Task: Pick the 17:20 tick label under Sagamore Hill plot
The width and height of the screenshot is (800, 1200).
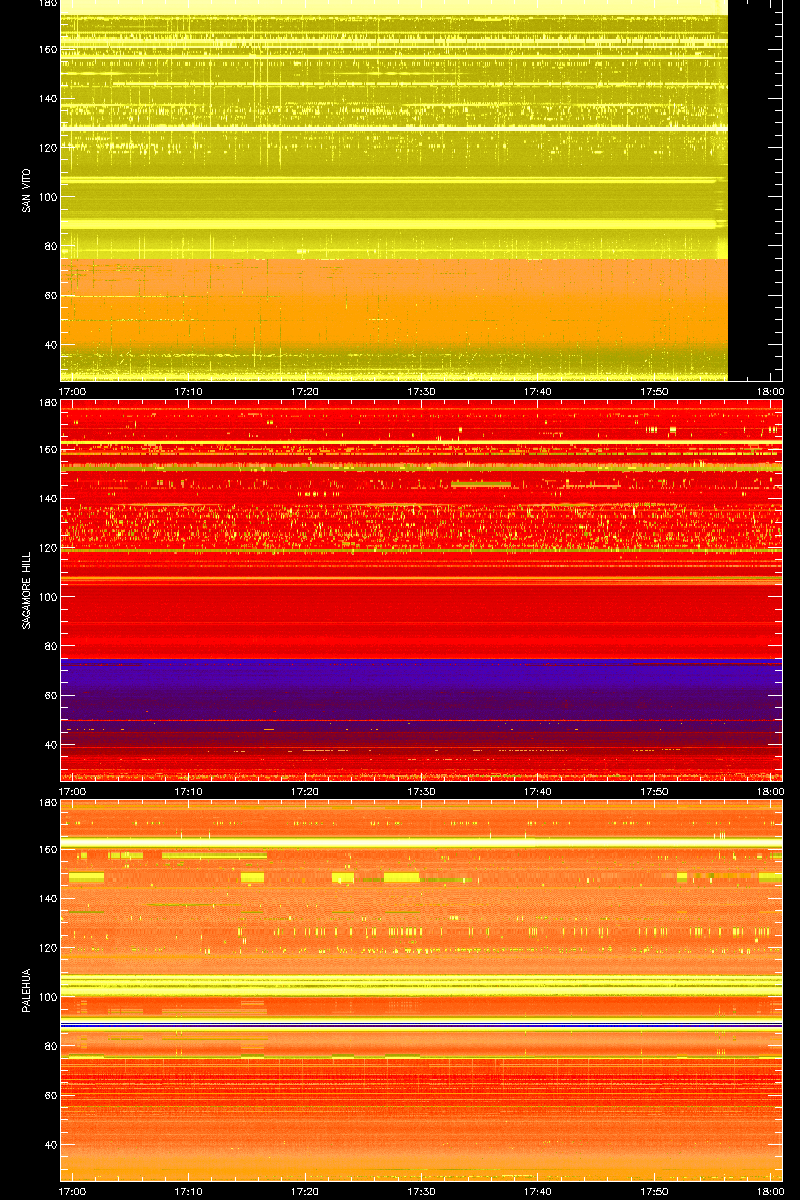Action: 305,791
